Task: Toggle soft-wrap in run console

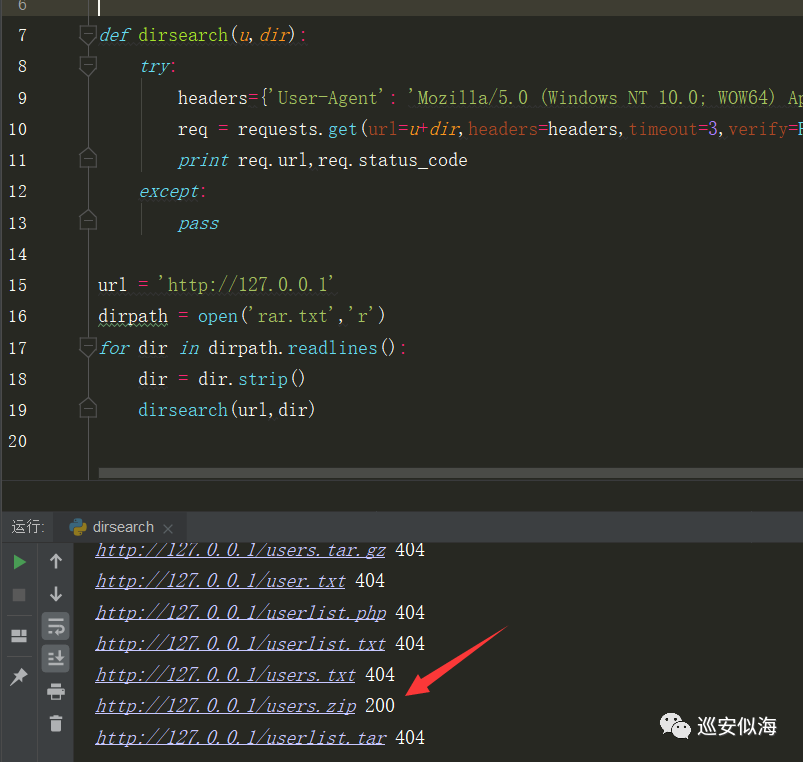Action: (56, 626)
